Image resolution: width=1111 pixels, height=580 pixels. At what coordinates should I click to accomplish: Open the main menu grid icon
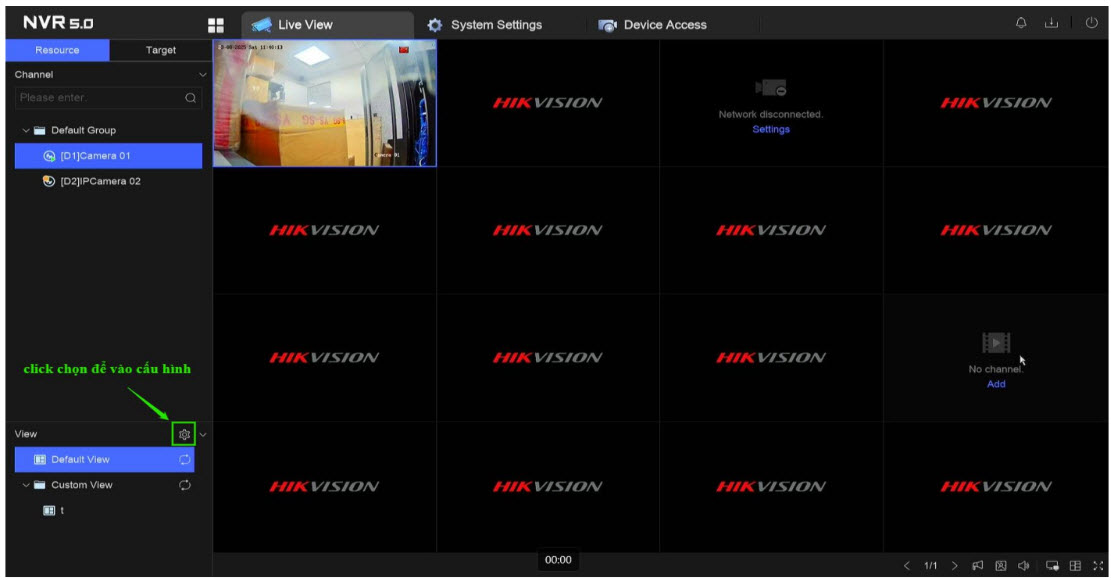216,25
